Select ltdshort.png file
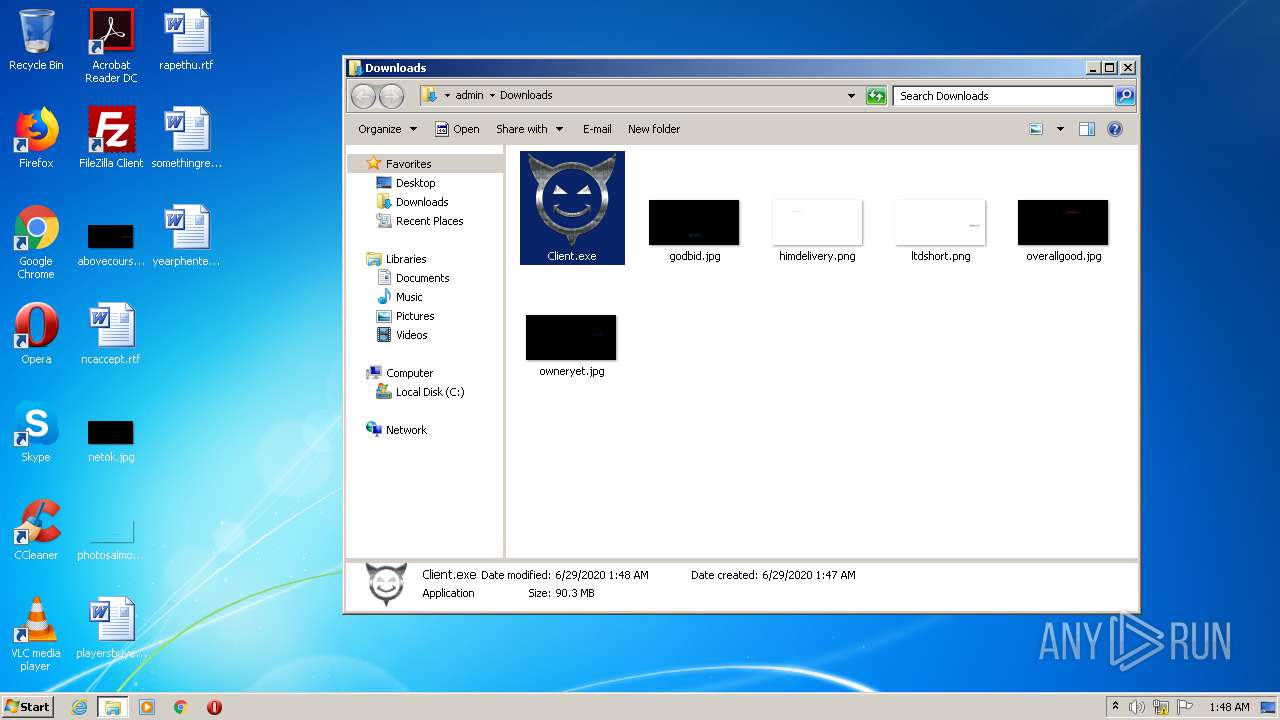 (x=940, y=230)
